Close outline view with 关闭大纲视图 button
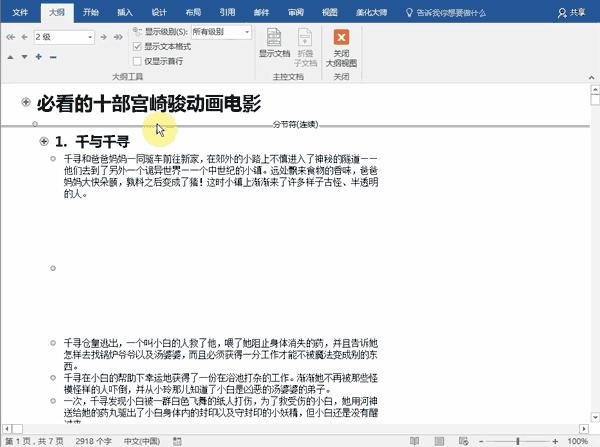The width and height of the screenshot is (600, 447). point(342,43)
